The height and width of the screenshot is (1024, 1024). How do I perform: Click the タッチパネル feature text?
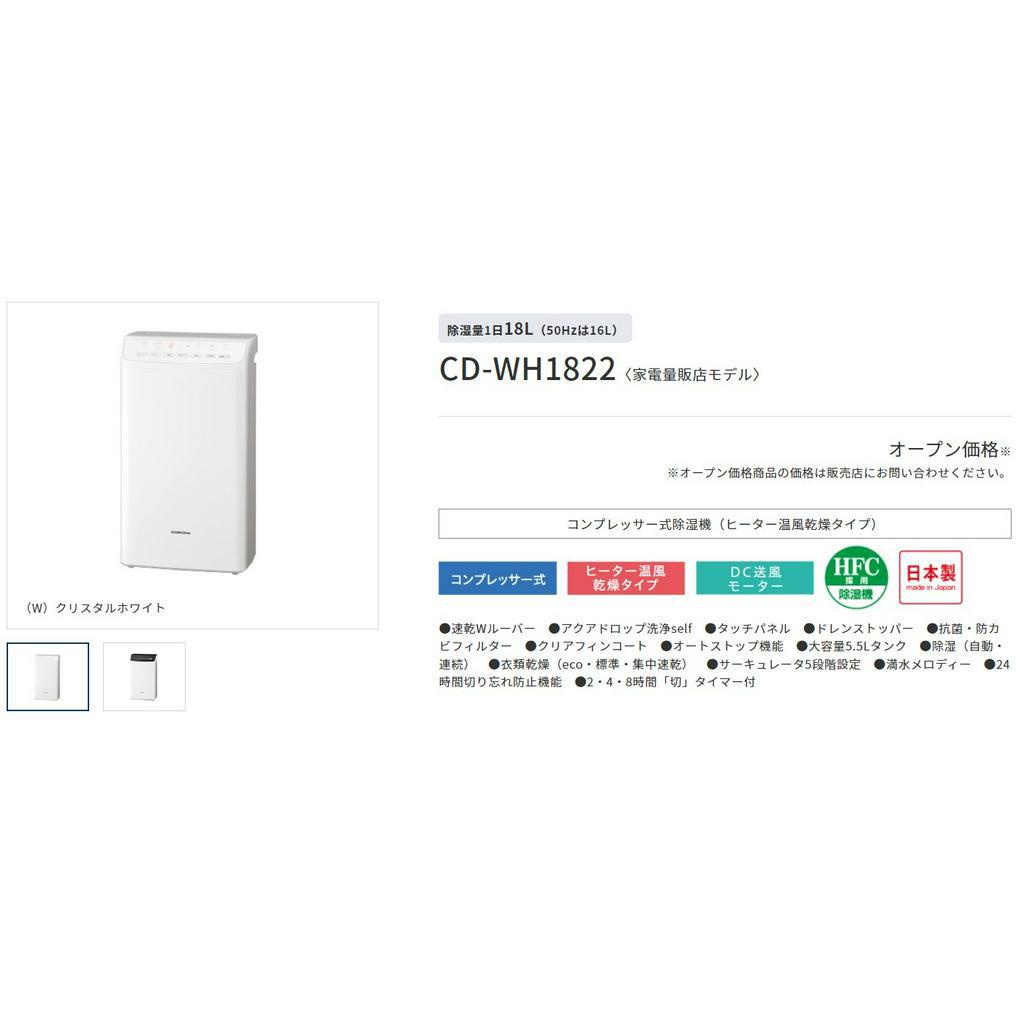(748, 629)
